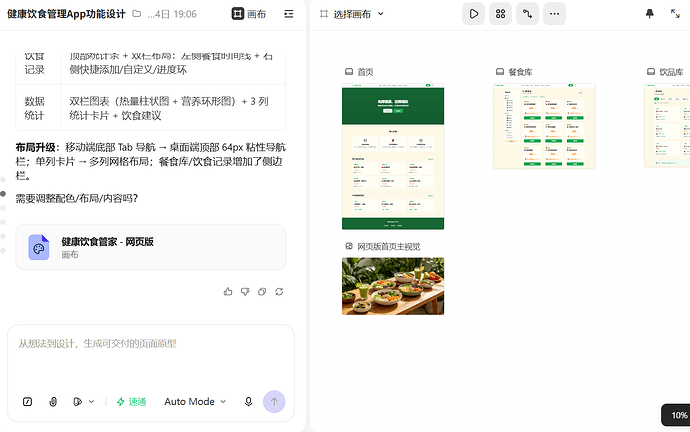Click the microphone voice input icon

click(249, 402)
